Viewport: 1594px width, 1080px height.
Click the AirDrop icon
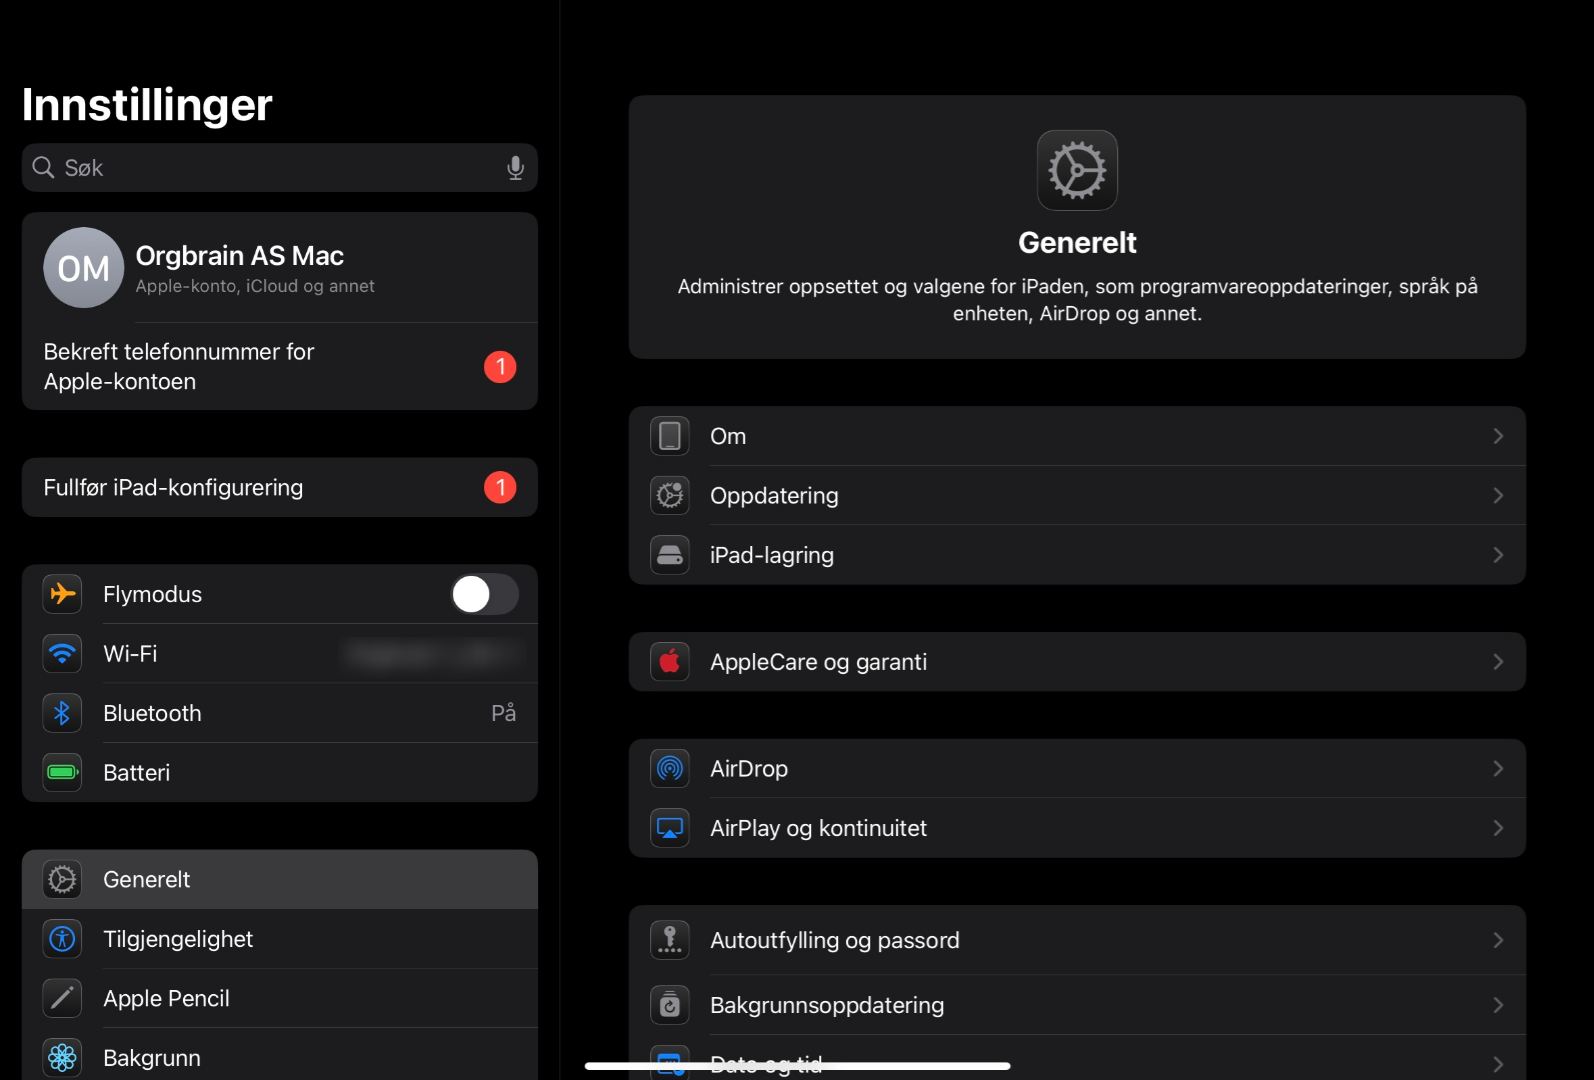(670, 769)
